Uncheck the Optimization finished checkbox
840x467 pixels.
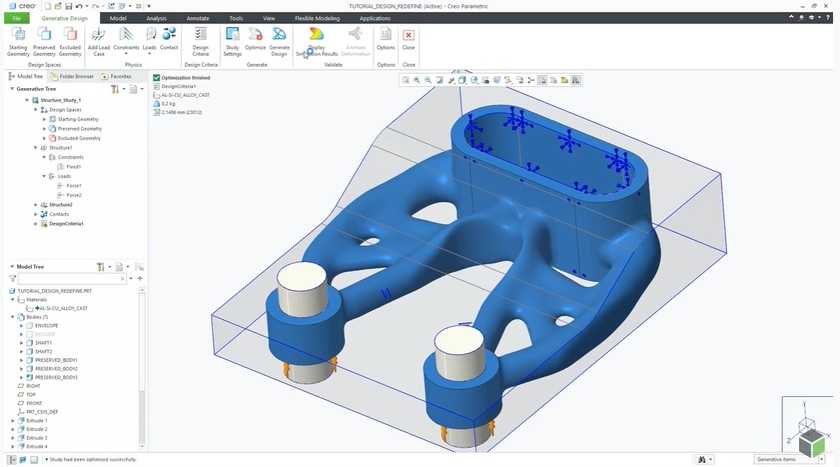(157, 77)
